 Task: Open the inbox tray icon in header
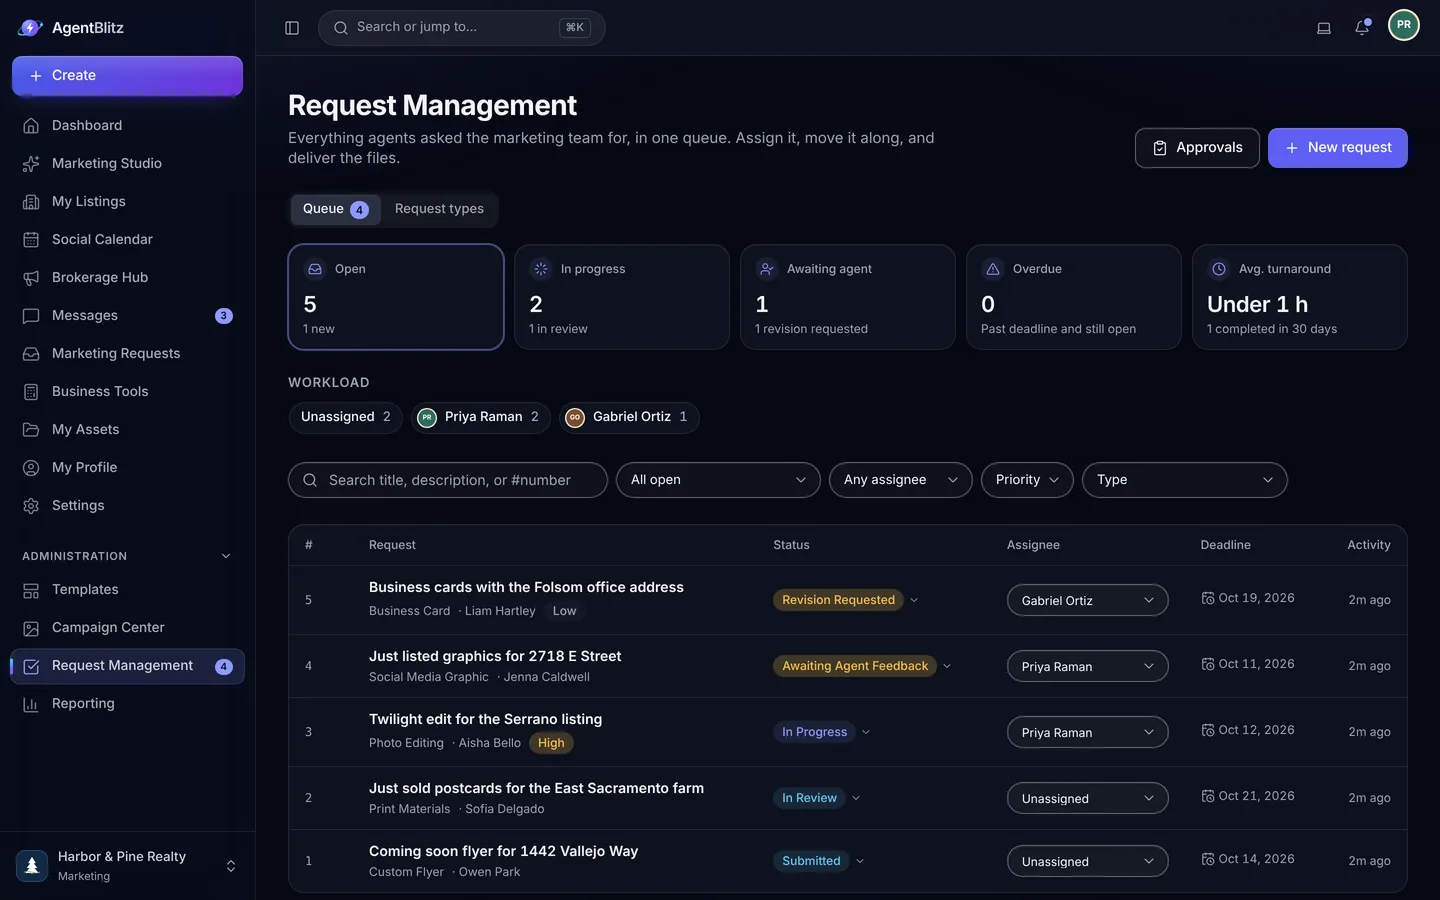[1324, 28]
